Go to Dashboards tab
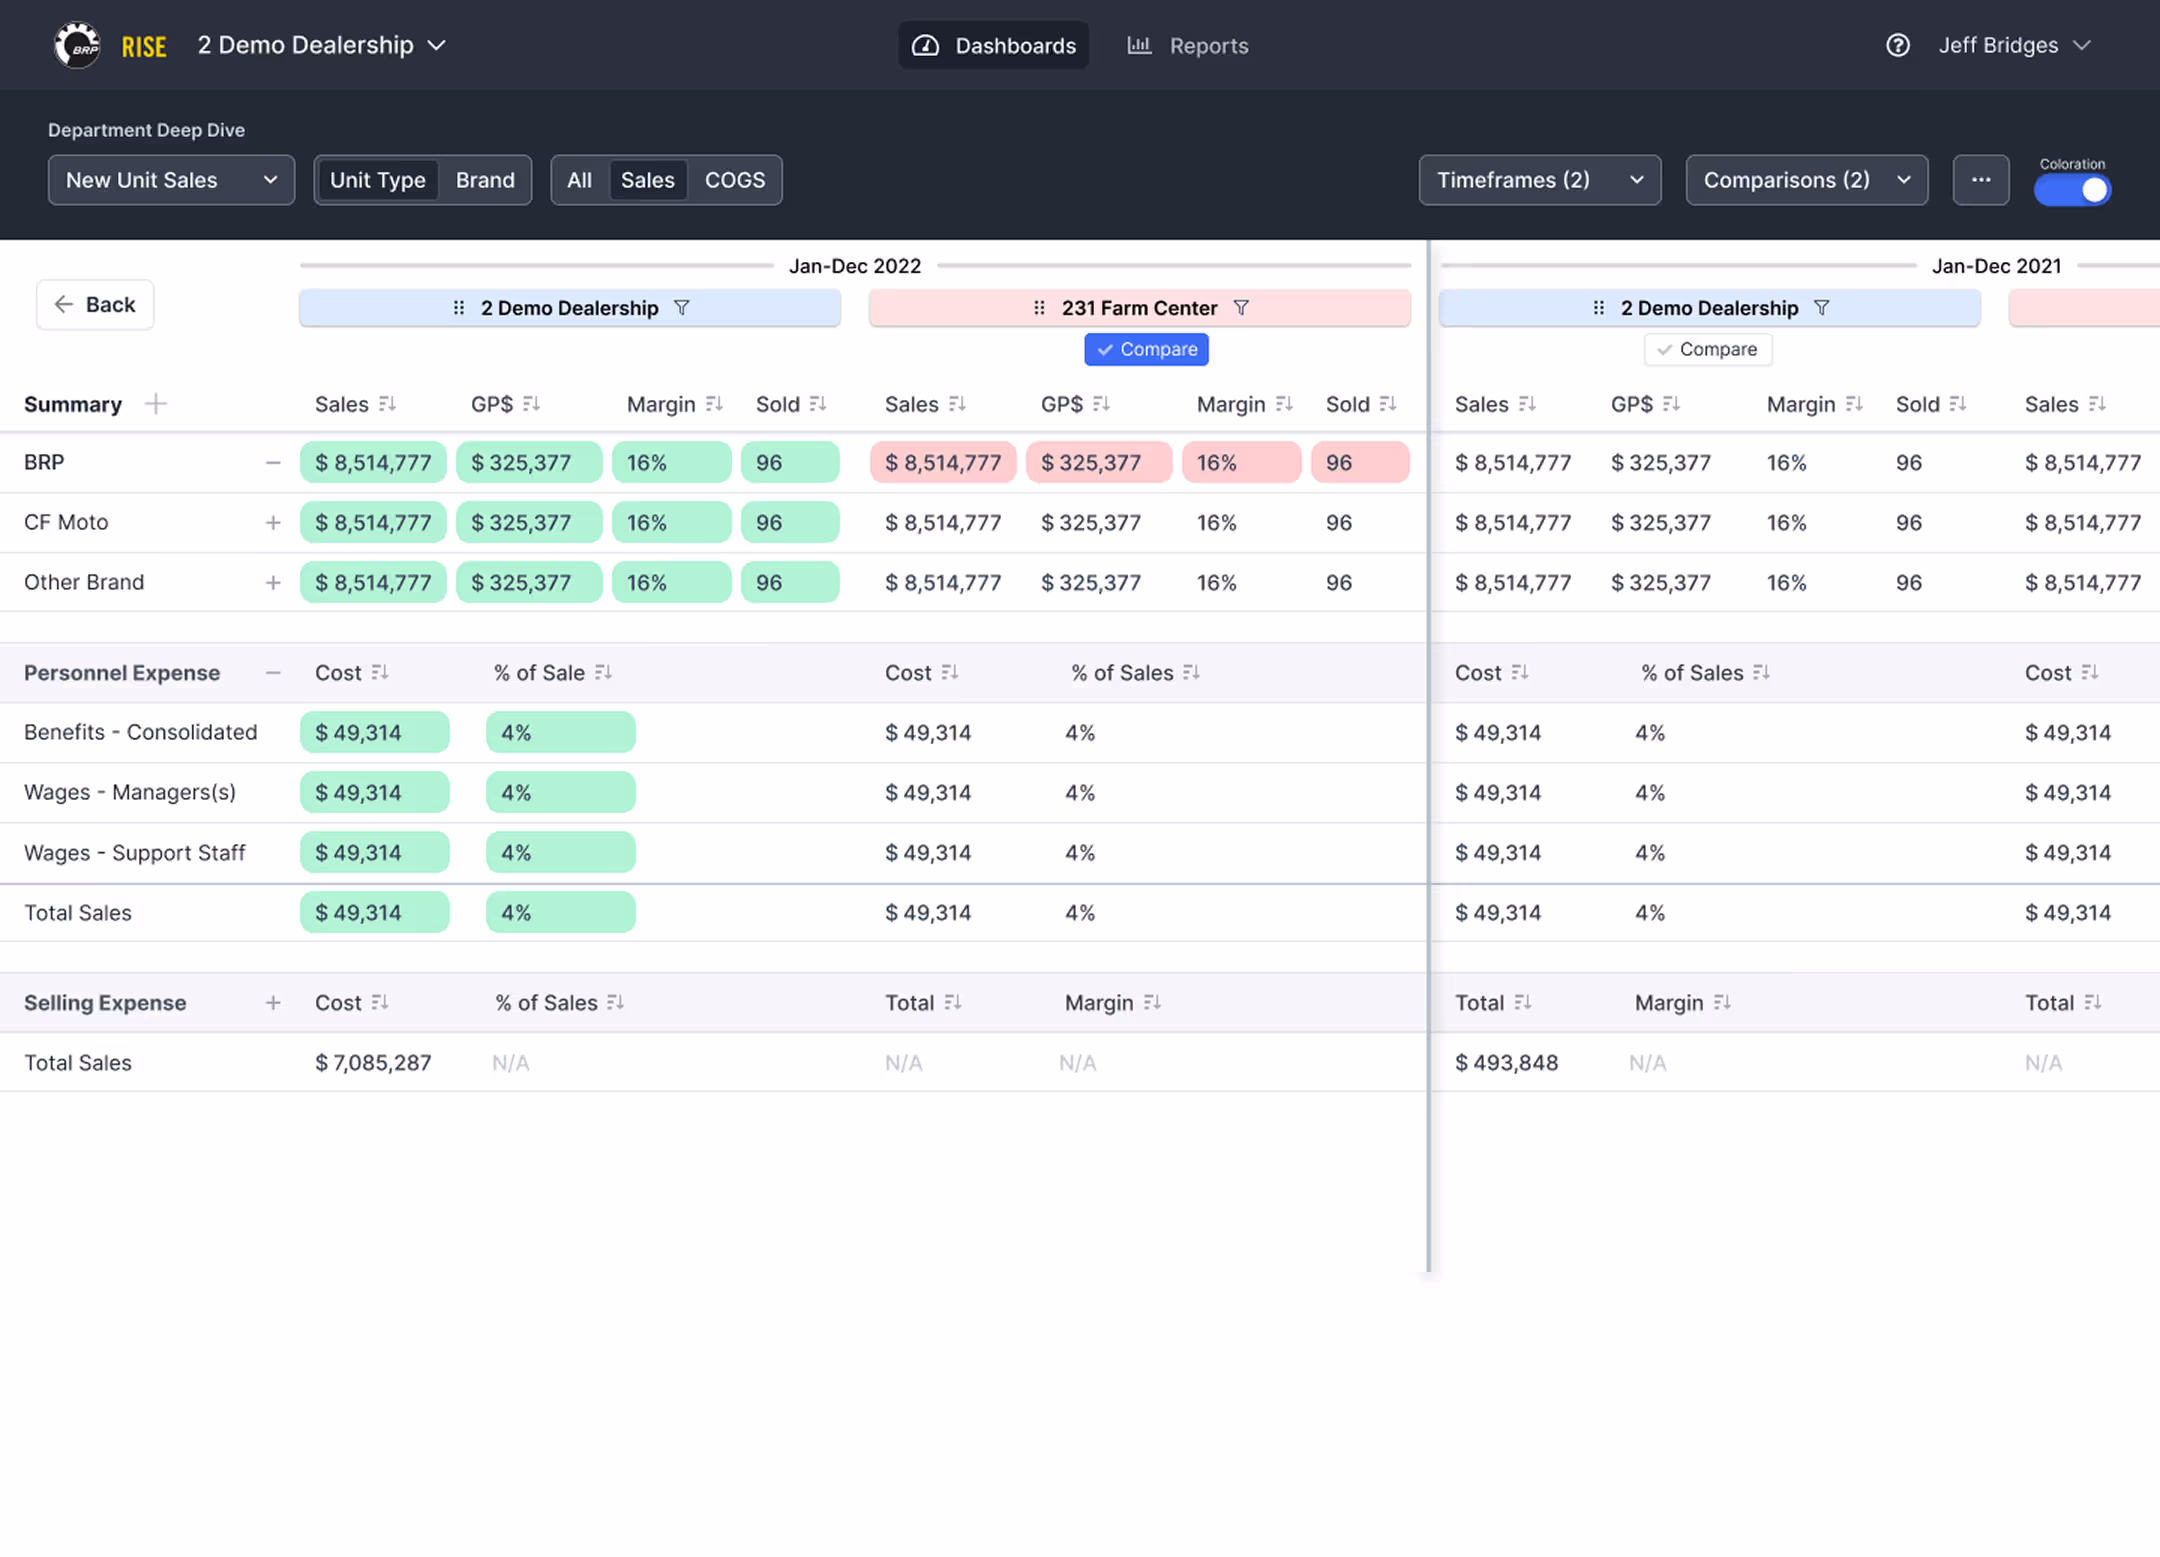This screenshot has height=1557, width=2160. click(x=993, y=45)
